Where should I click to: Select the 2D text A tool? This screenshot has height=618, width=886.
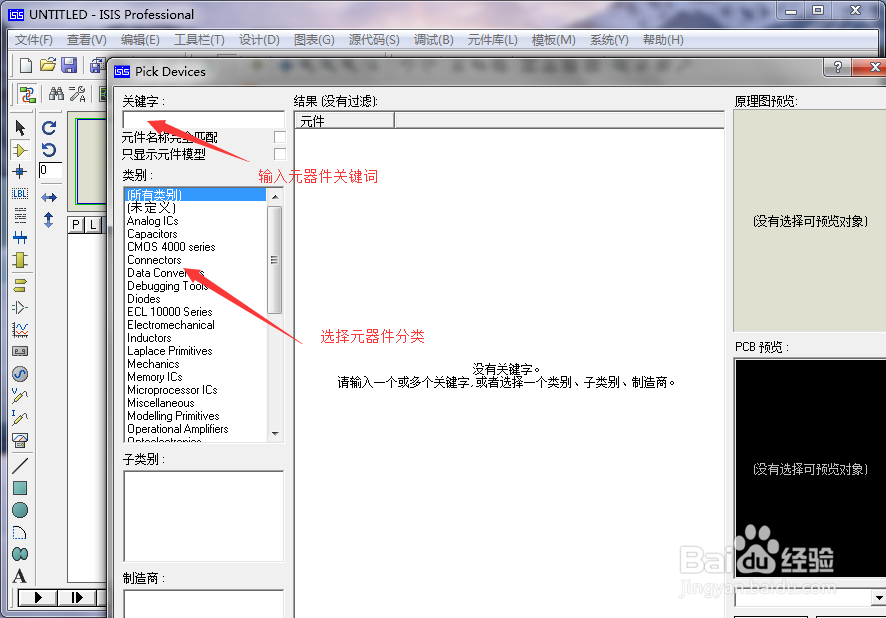click(20, 576)
